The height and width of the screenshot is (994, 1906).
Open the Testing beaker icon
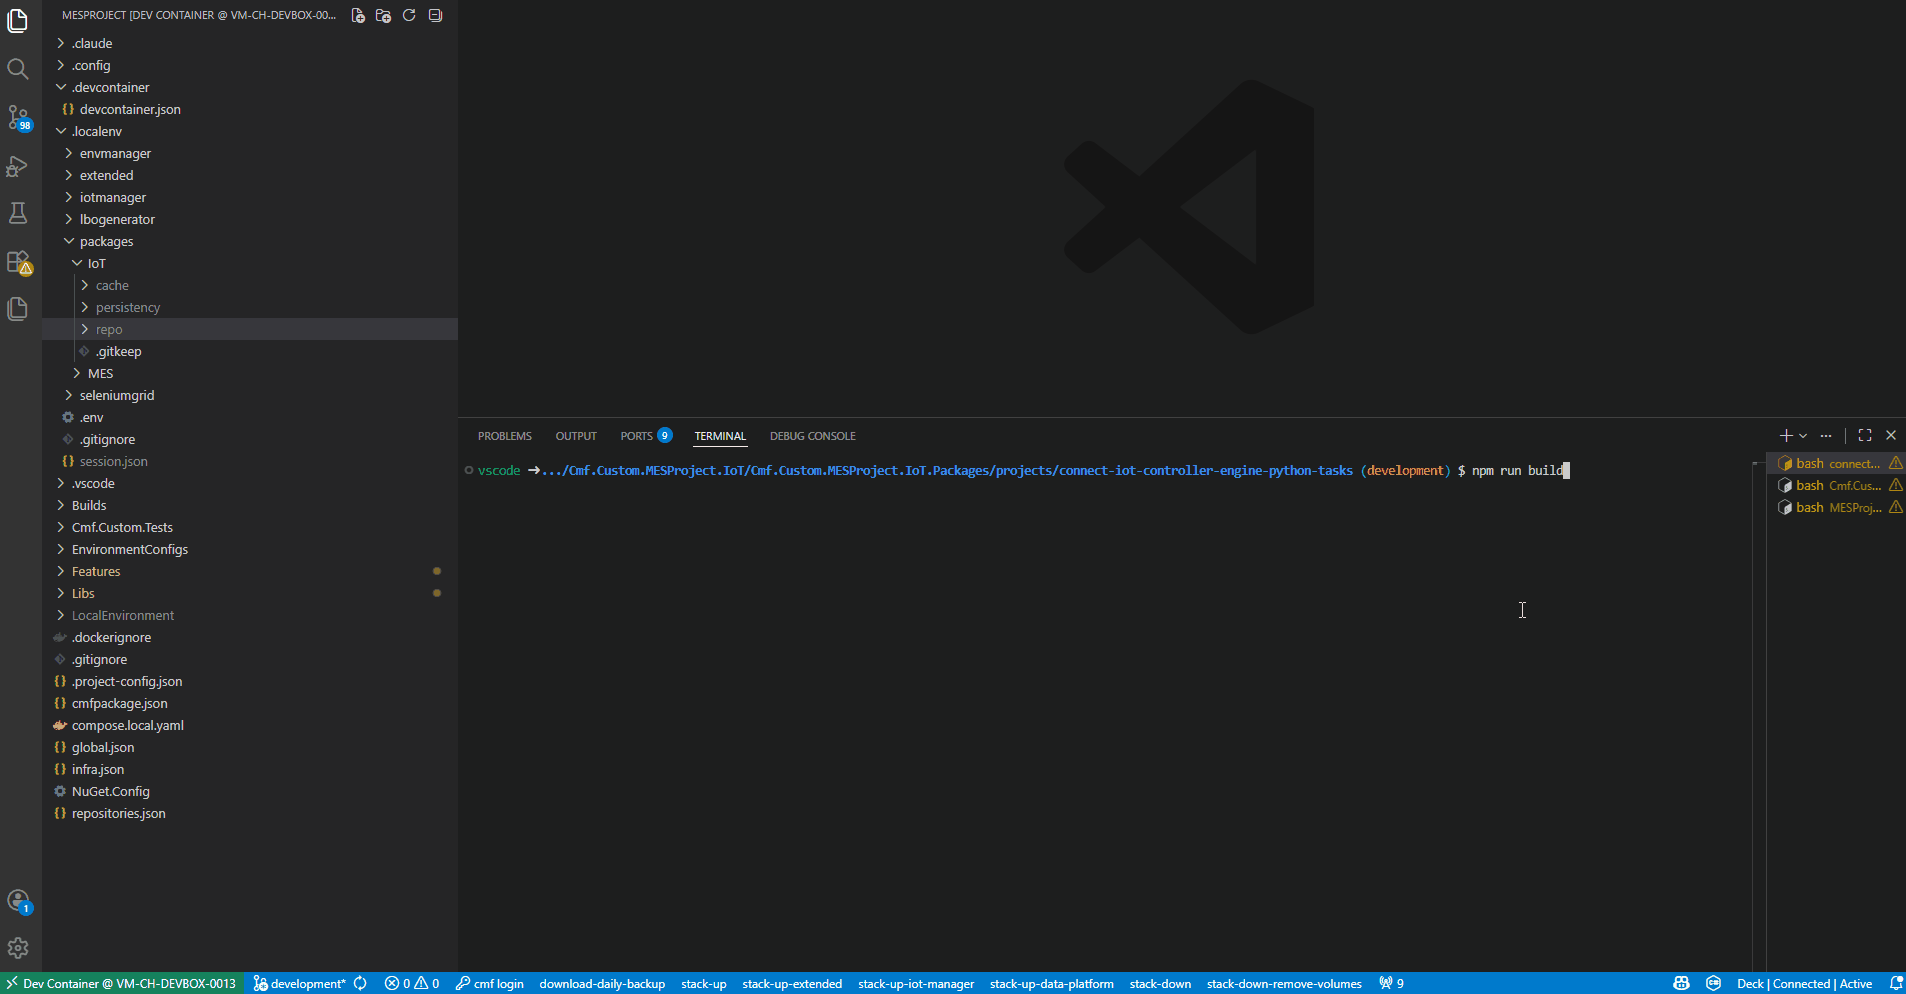[x=19, y=212]
